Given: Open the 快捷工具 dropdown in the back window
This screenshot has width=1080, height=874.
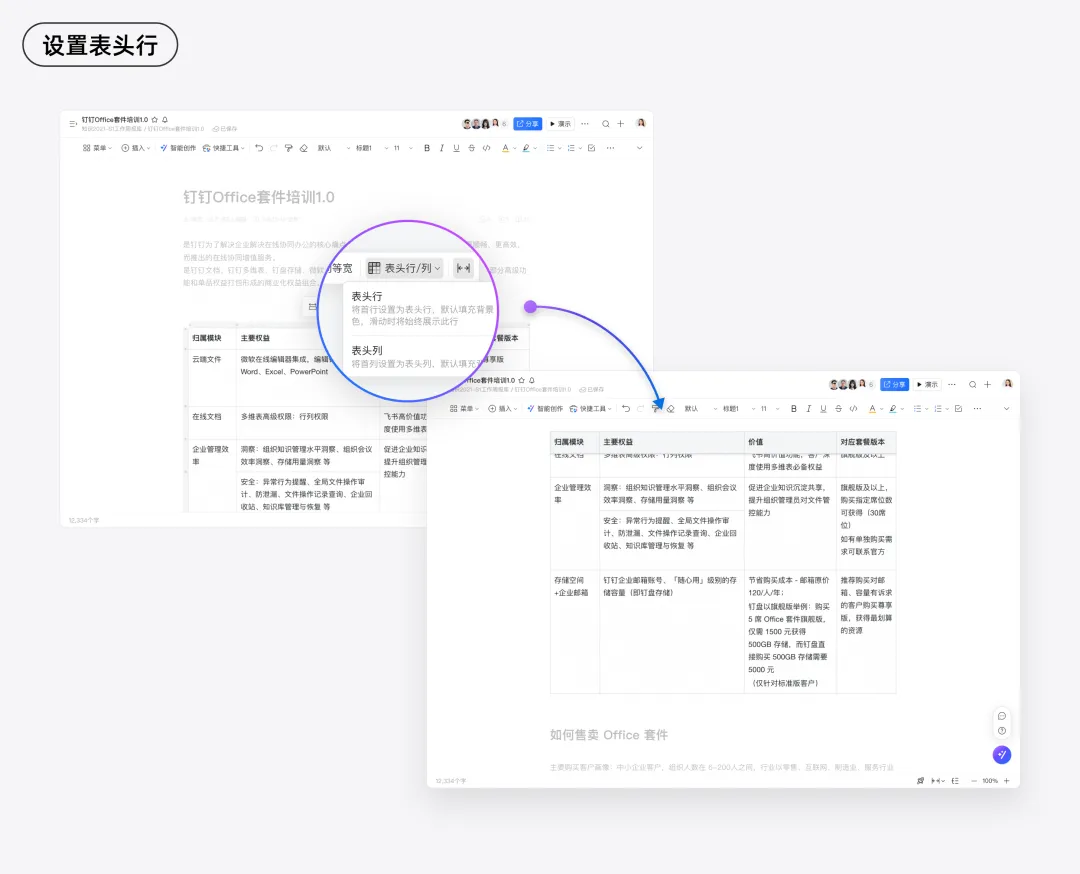Looking at the screenshot, I should pos(224,148).
